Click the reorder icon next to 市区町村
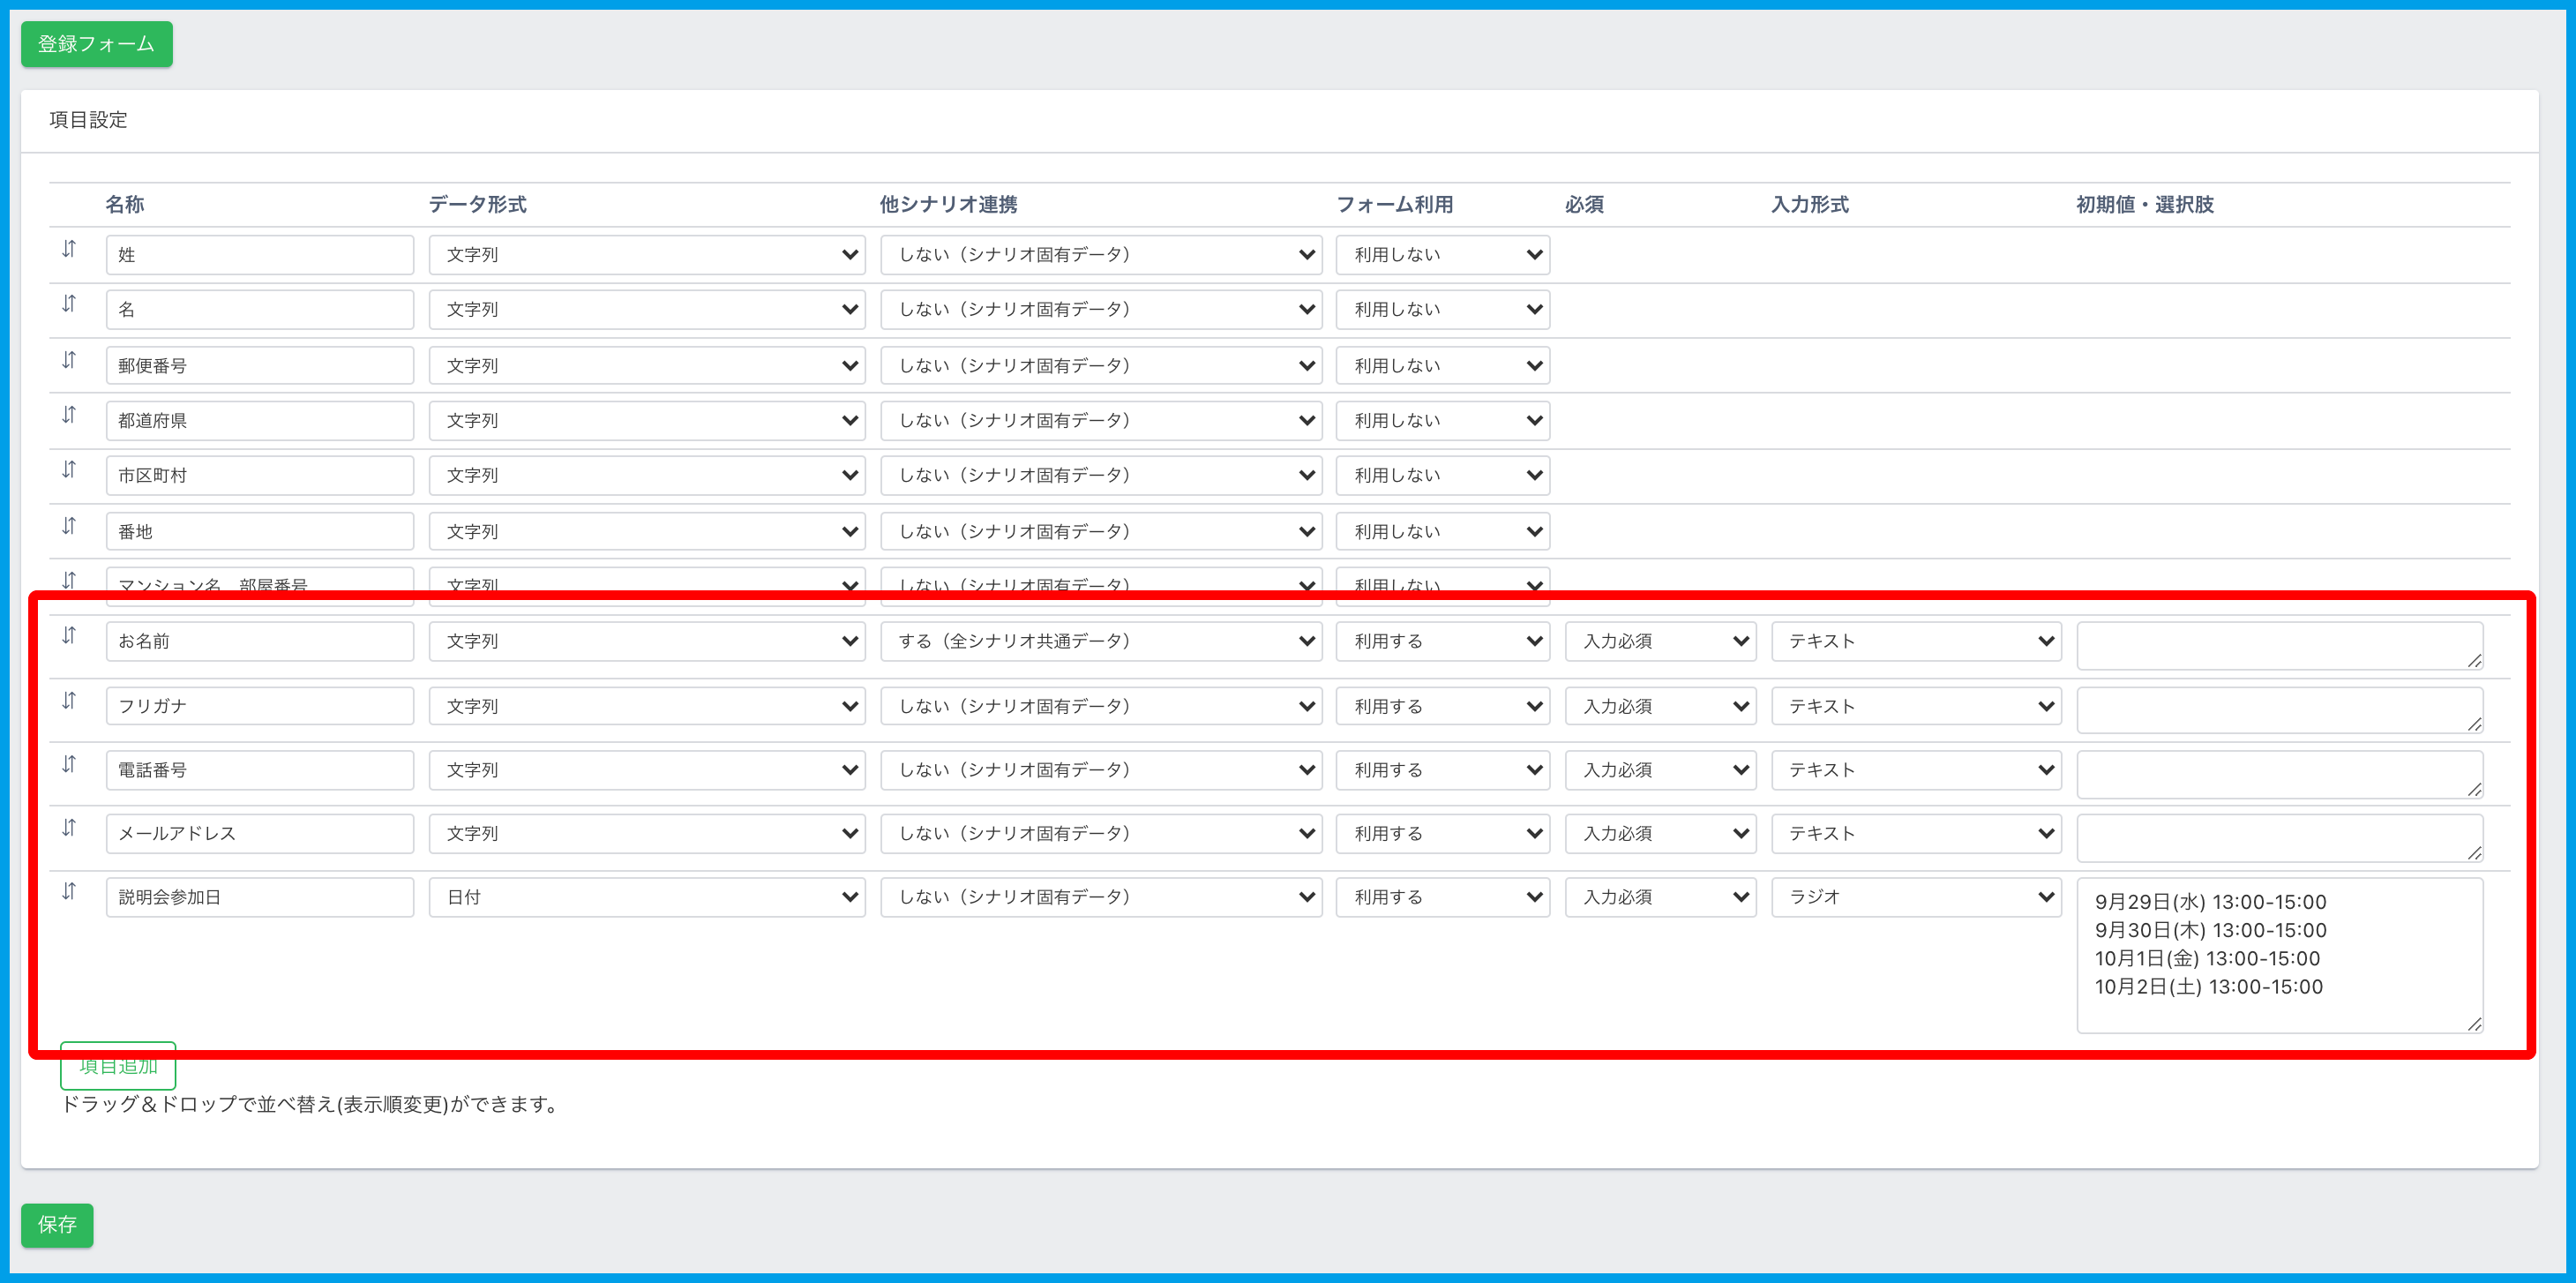2576x1283 pixels. [69, 469]
